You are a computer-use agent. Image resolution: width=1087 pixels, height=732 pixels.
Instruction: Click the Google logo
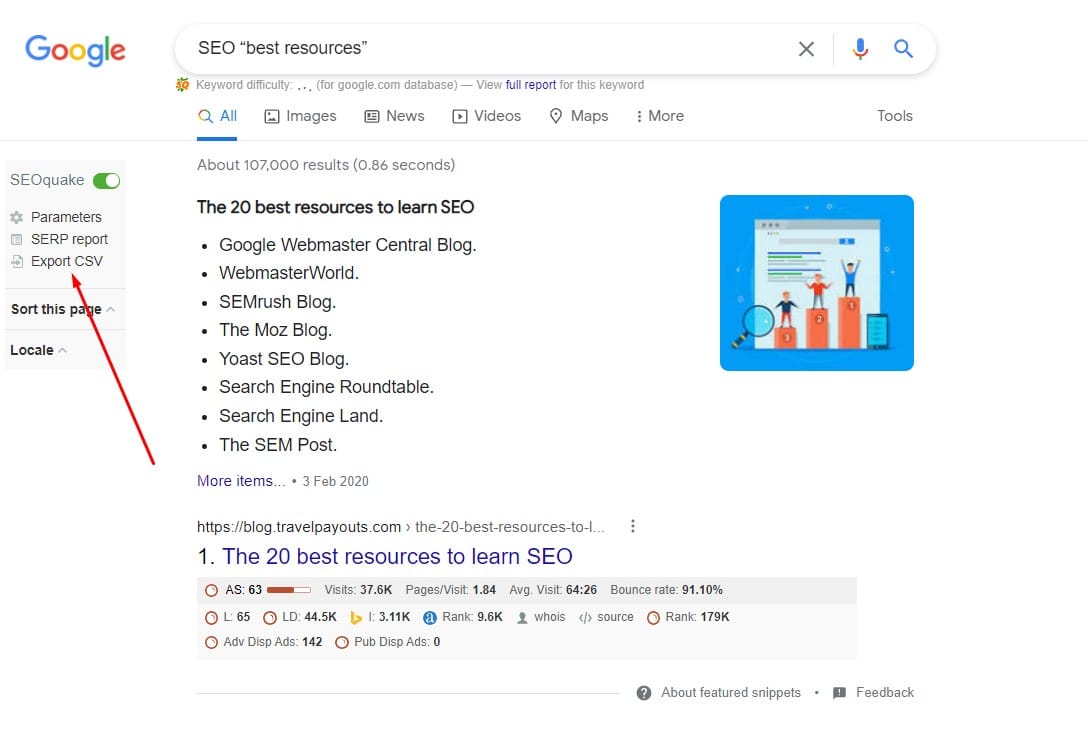pyautogui.click(x=75, y=49)
